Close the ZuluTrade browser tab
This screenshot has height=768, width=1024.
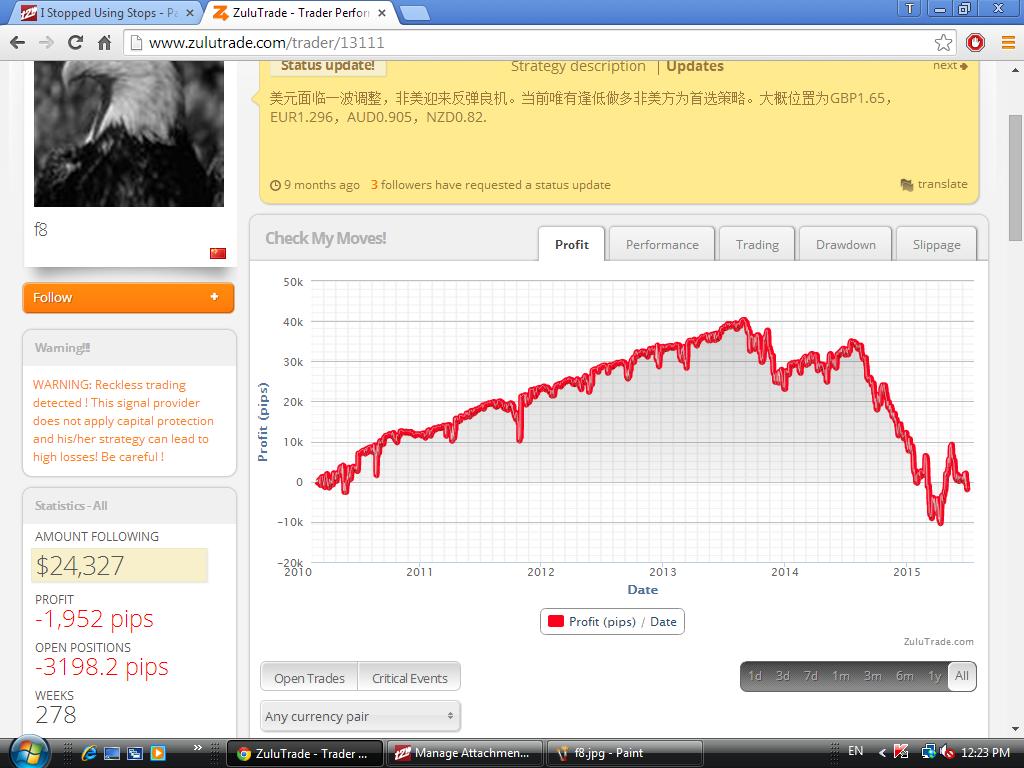382,13
